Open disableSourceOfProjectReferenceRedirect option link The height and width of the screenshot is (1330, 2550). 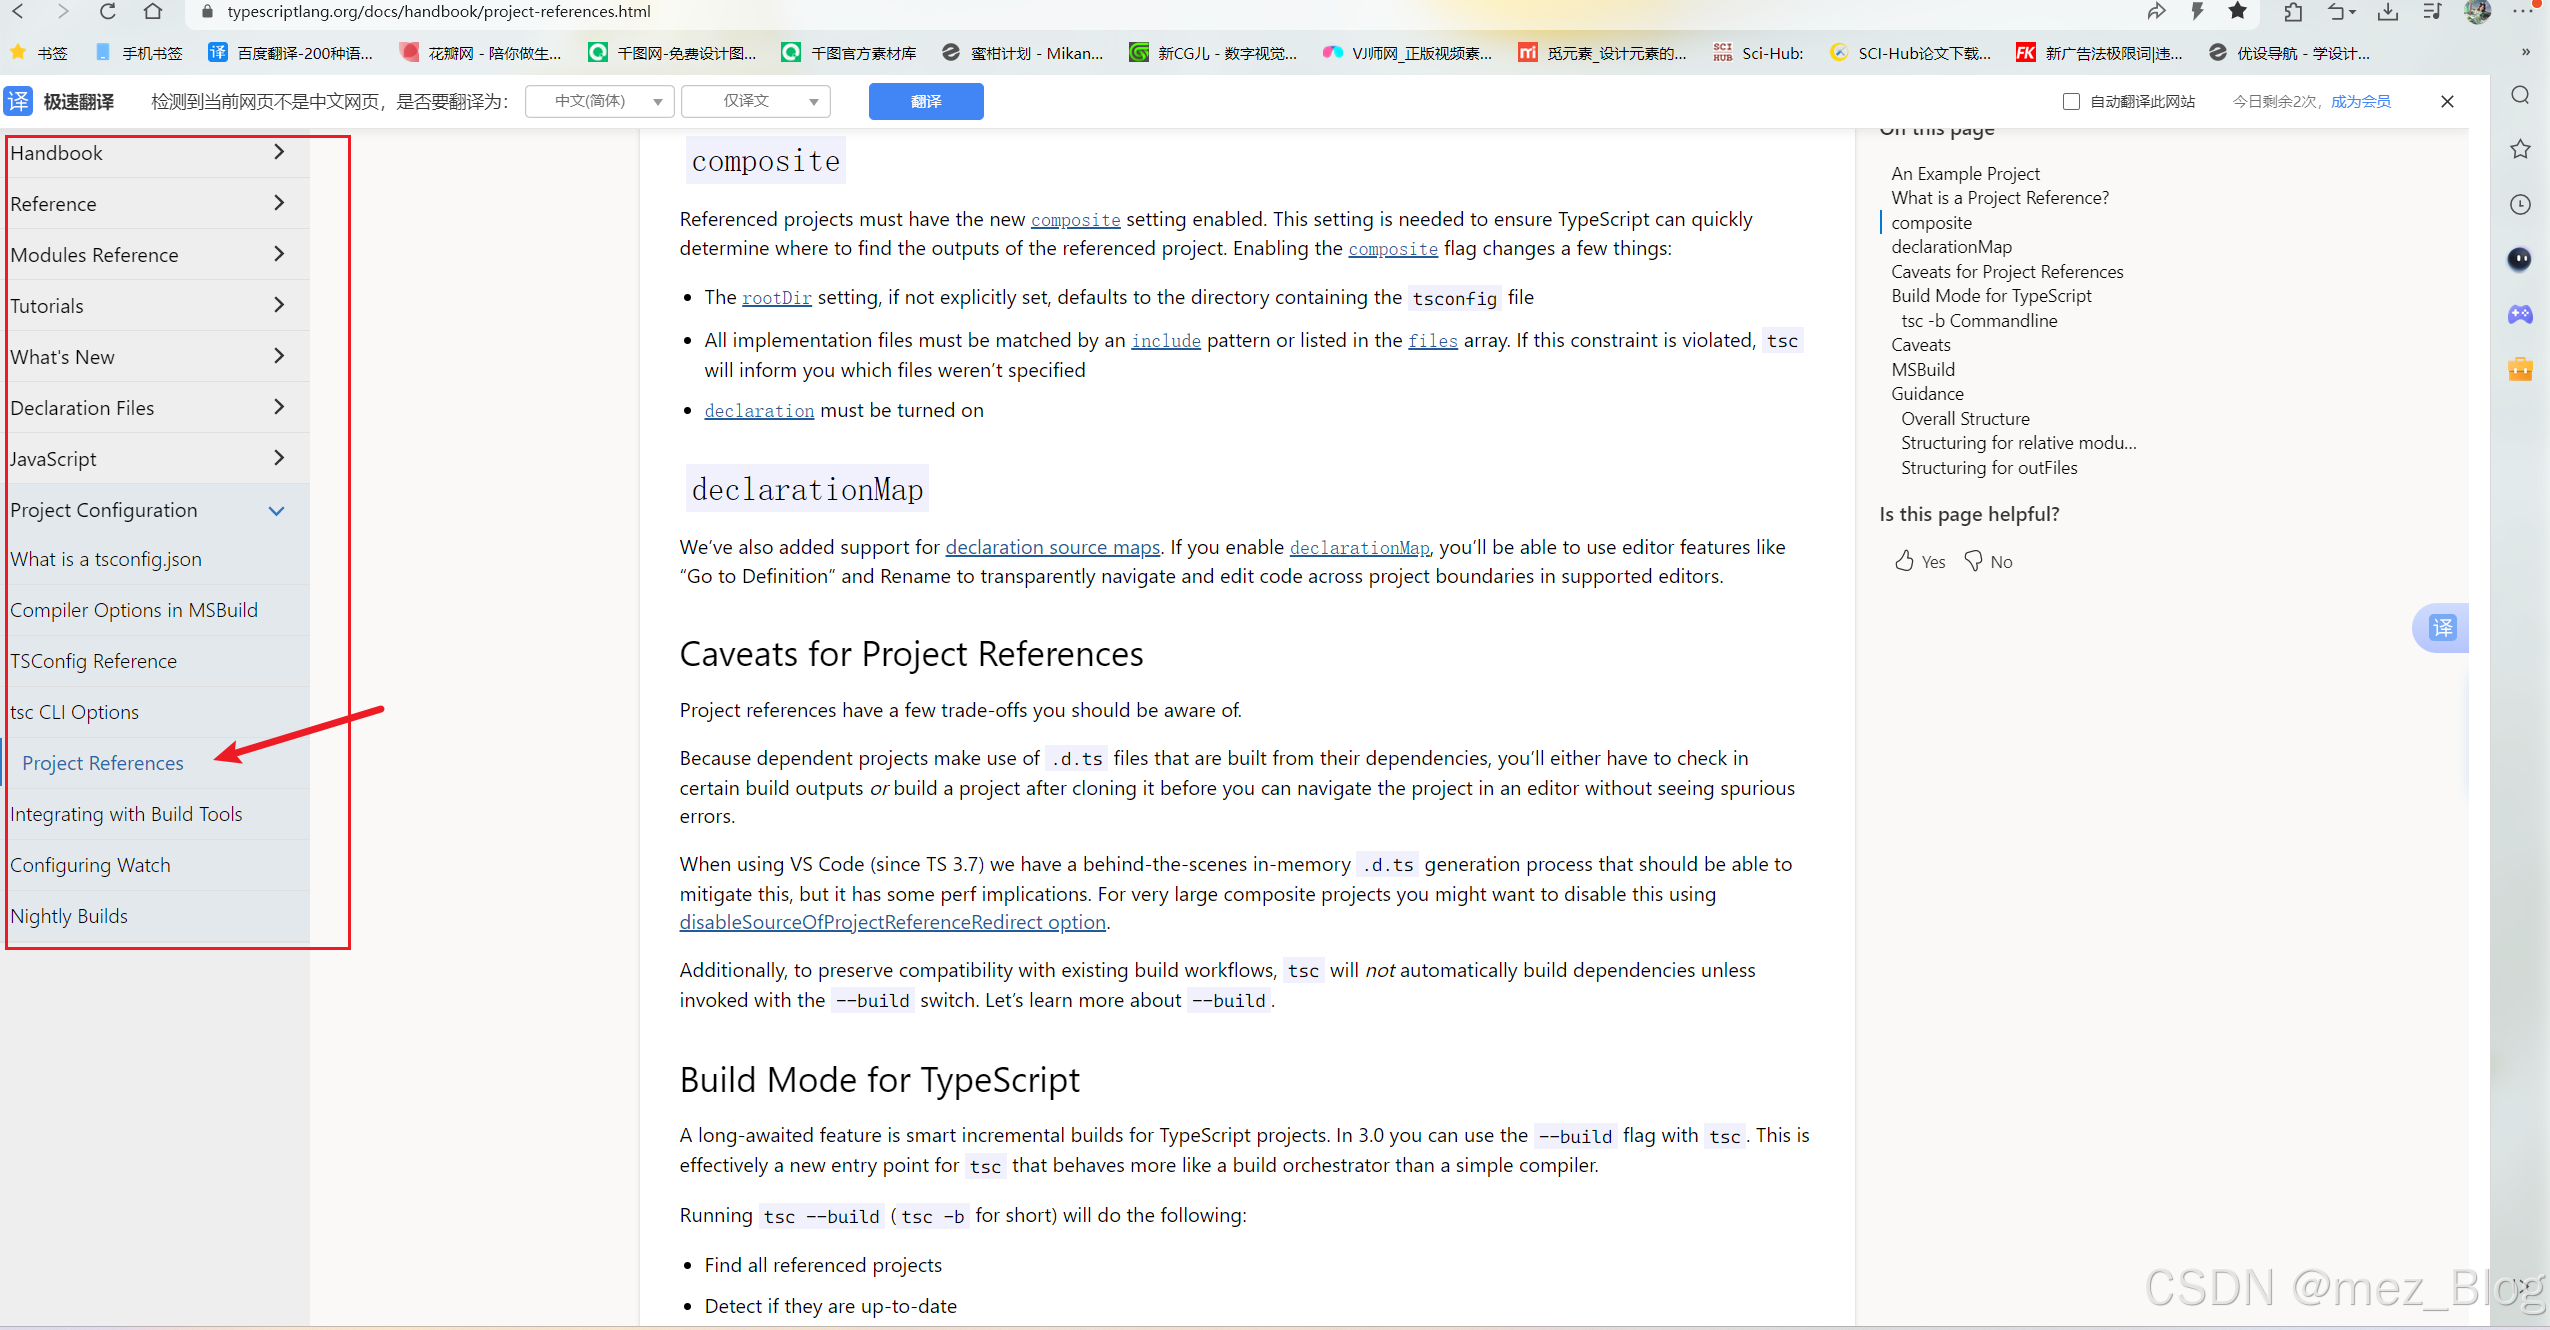[x=892, y=922]
